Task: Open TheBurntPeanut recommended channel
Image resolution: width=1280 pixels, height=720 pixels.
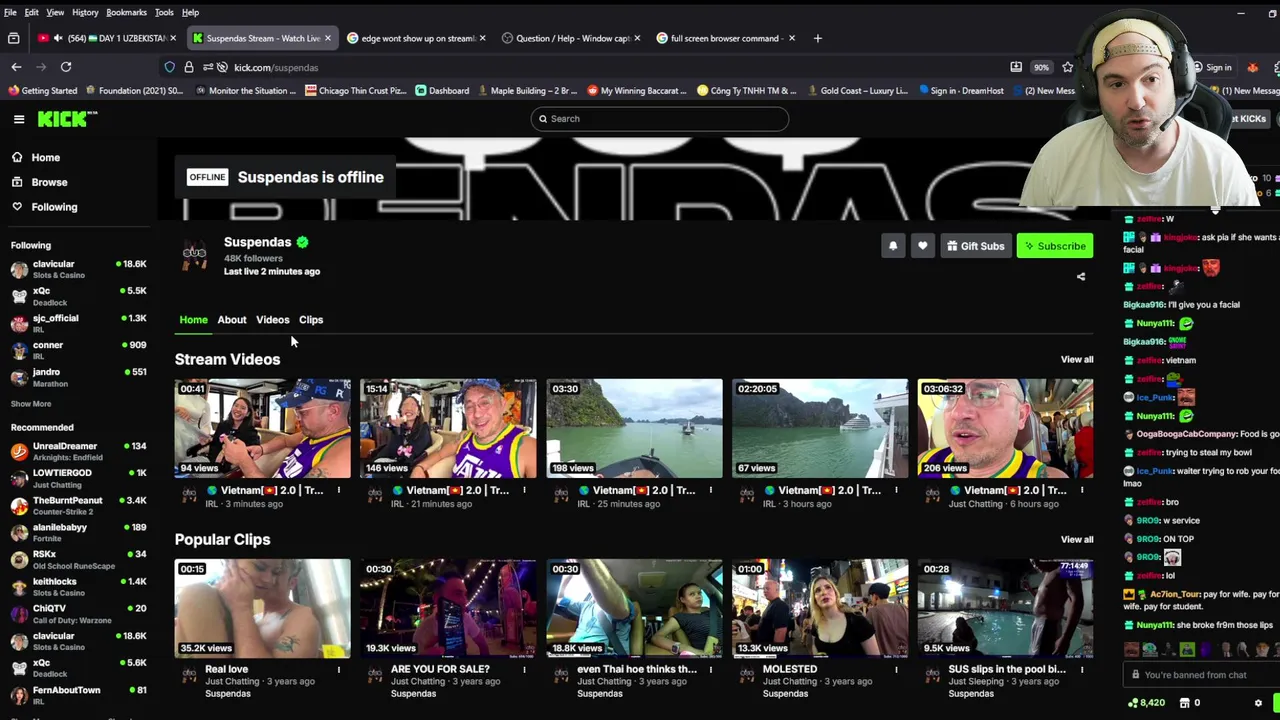Action: [x=78, y=505]
